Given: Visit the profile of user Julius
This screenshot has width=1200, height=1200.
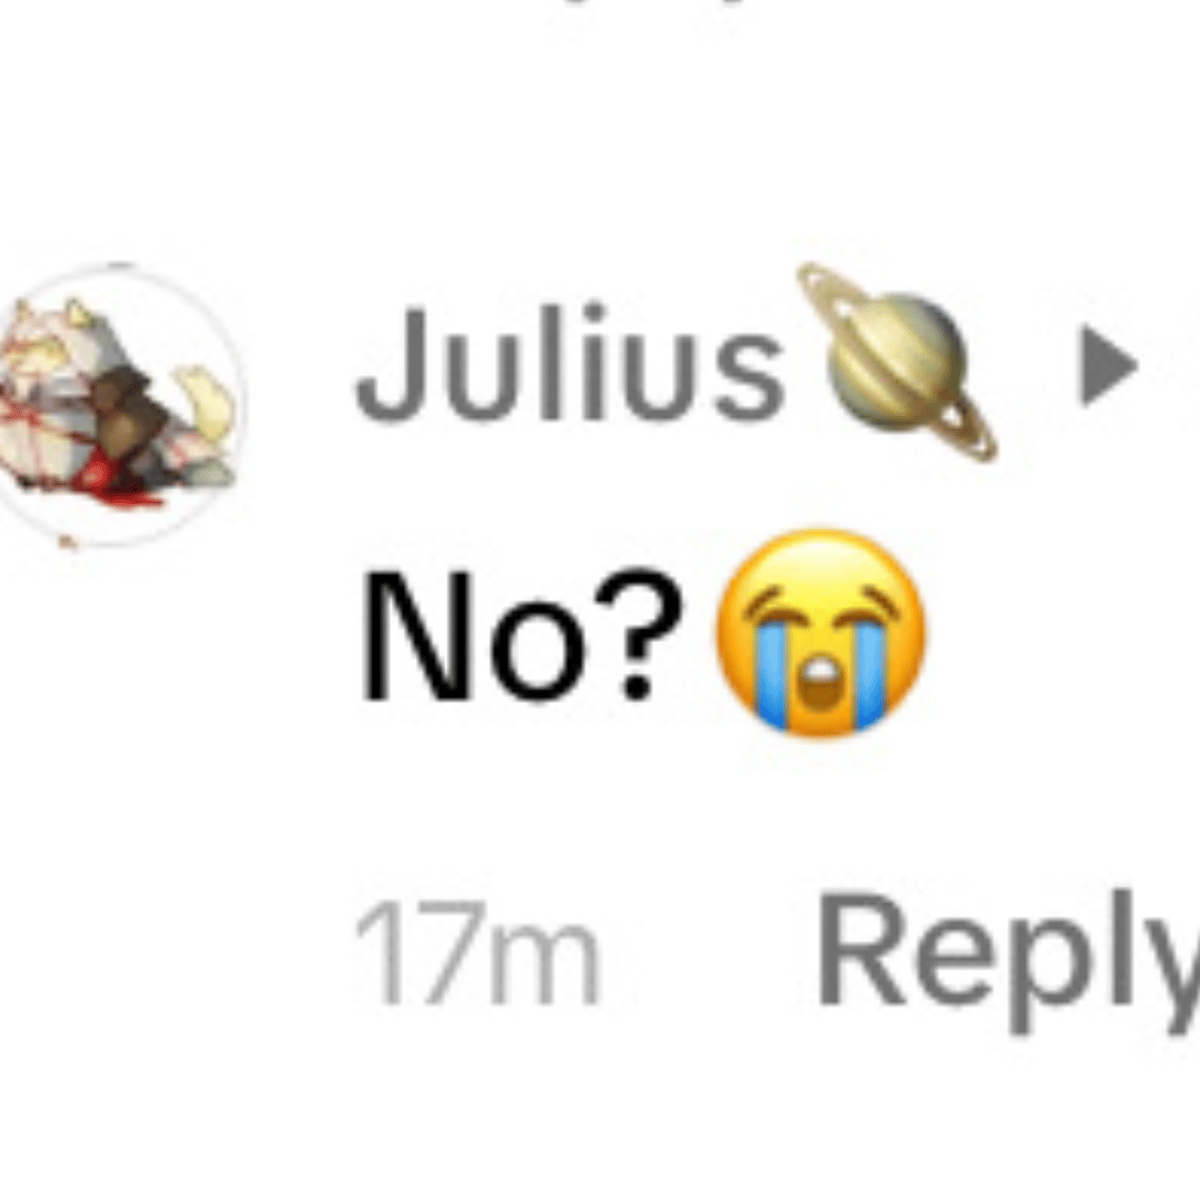Looking at the screenshot, I should (571, 362).
